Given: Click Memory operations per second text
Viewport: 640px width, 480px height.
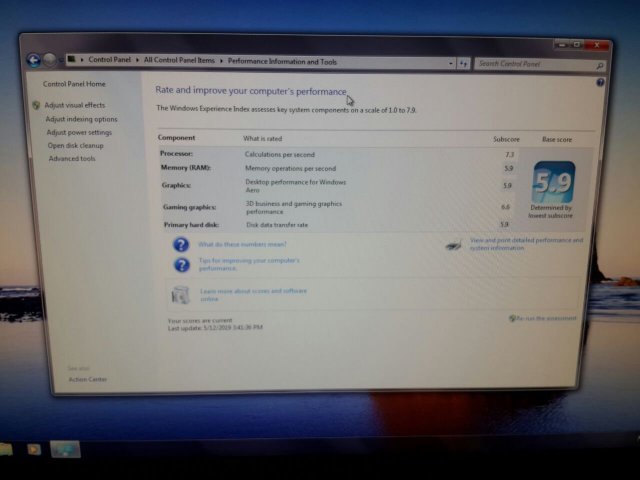Looking at the screenshot, I should click(x=291, y=168).
